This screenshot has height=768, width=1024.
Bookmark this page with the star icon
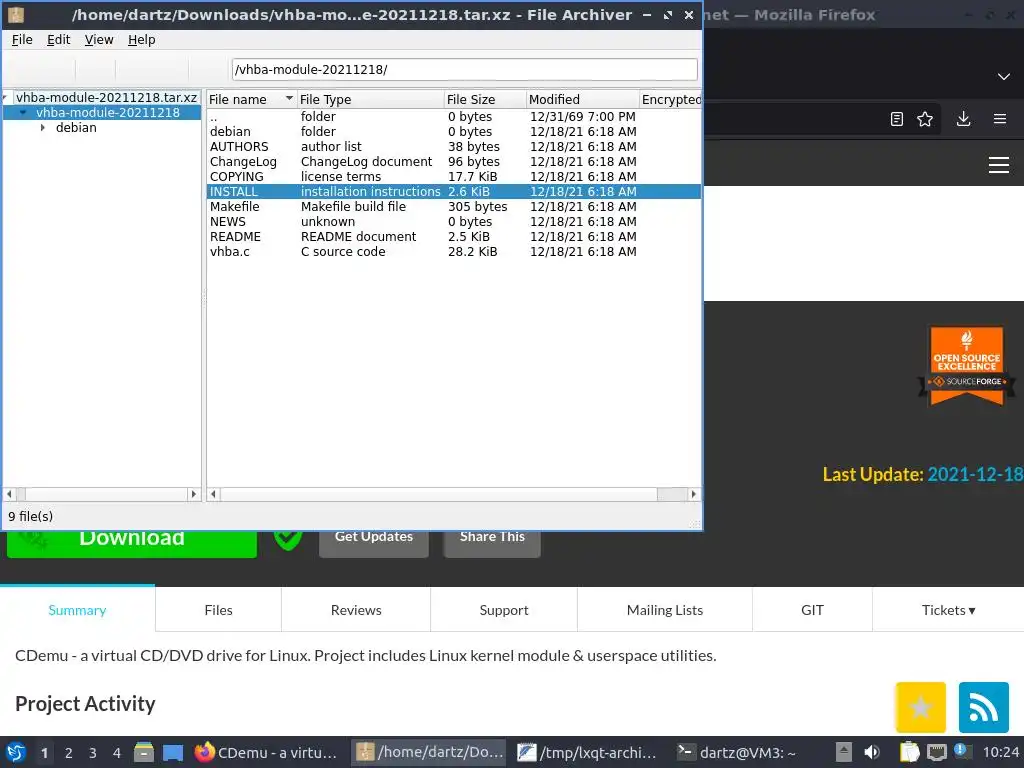[x=925, y=119]
